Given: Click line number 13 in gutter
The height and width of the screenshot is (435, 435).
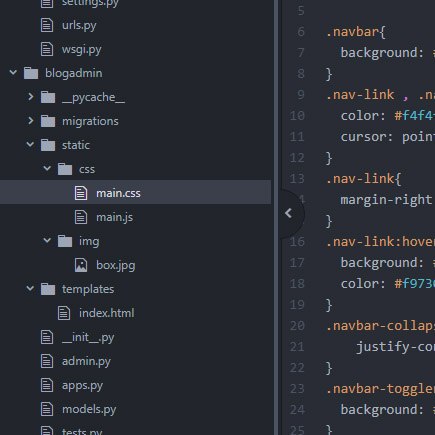Looking at the screenshot, I should 297,179.
